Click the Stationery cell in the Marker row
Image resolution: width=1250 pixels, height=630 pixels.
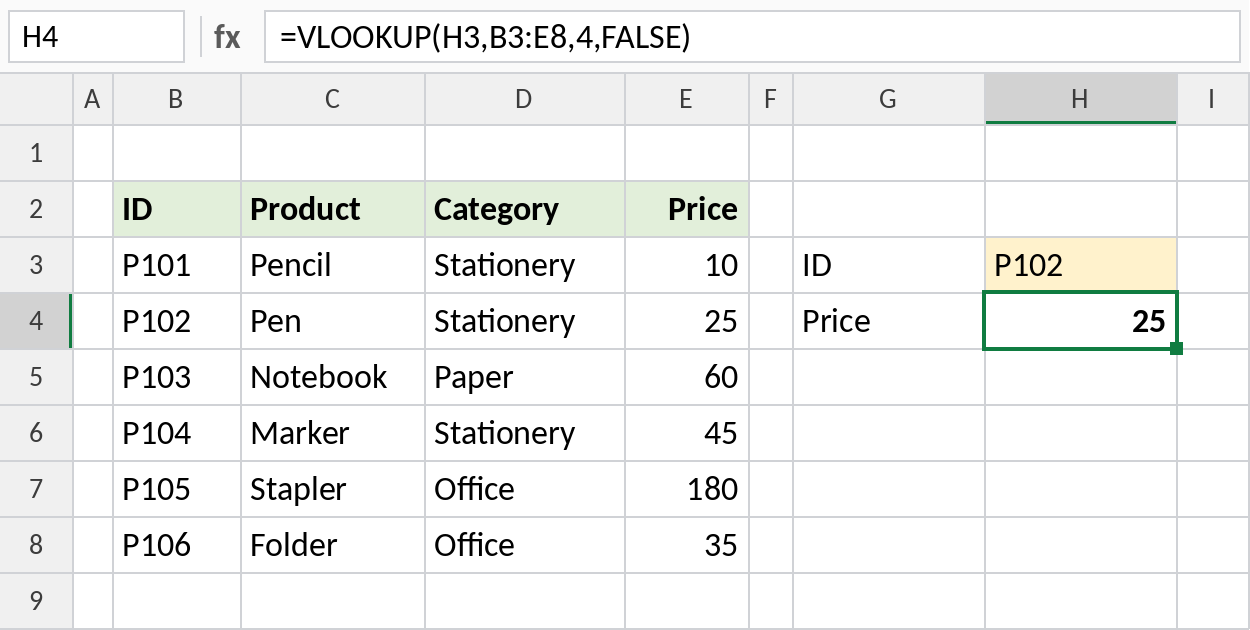pyautogui.click(x=525, y=433)
